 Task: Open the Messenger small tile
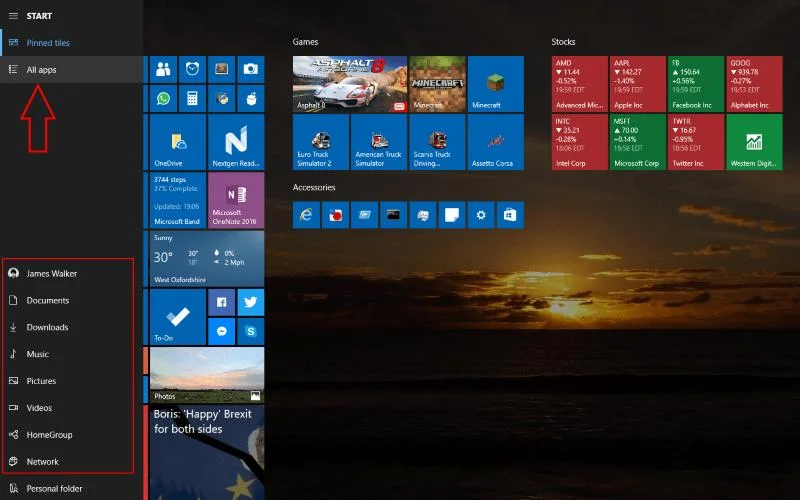221,331
